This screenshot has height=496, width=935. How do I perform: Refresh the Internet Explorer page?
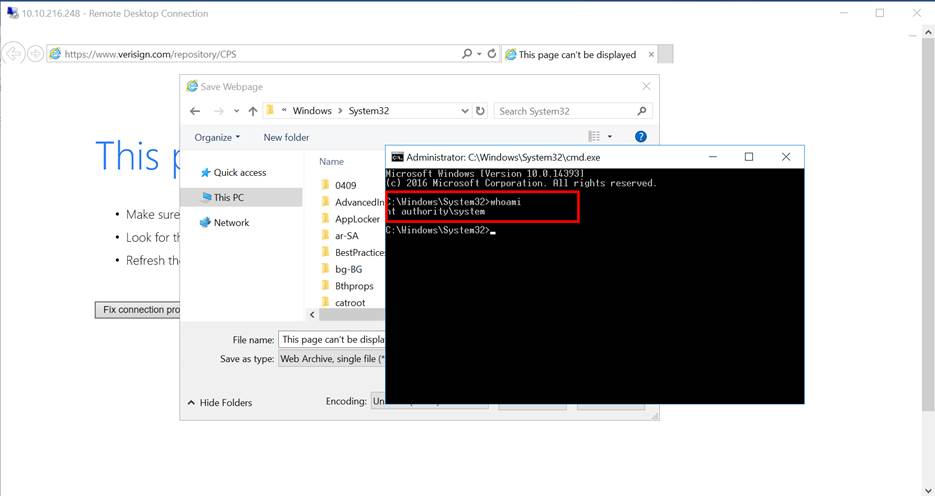coord(491,54)
